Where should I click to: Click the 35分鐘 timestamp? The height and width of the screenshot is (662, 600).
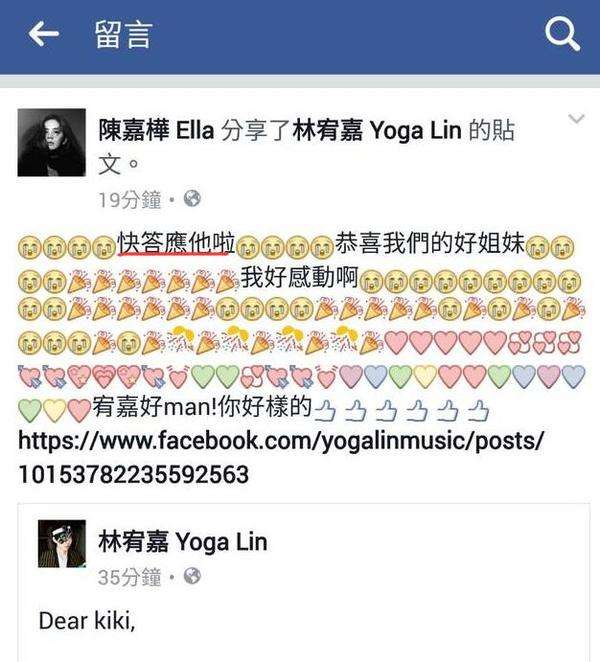[x=130, y=577]
